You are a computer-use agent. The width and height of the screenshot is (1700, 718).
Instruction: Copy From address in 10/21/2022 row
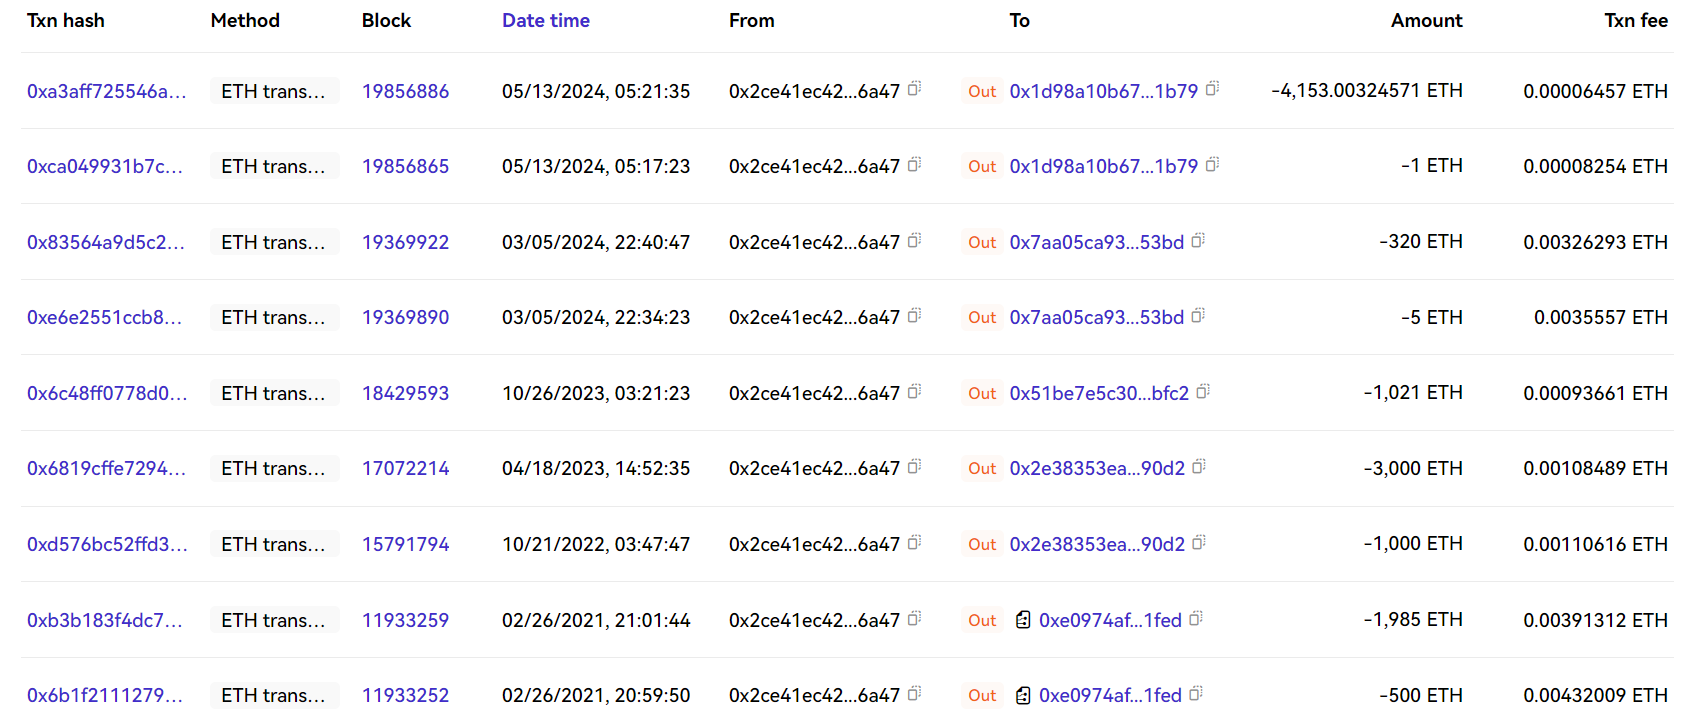pyautogui.click(x=914, y=542)
